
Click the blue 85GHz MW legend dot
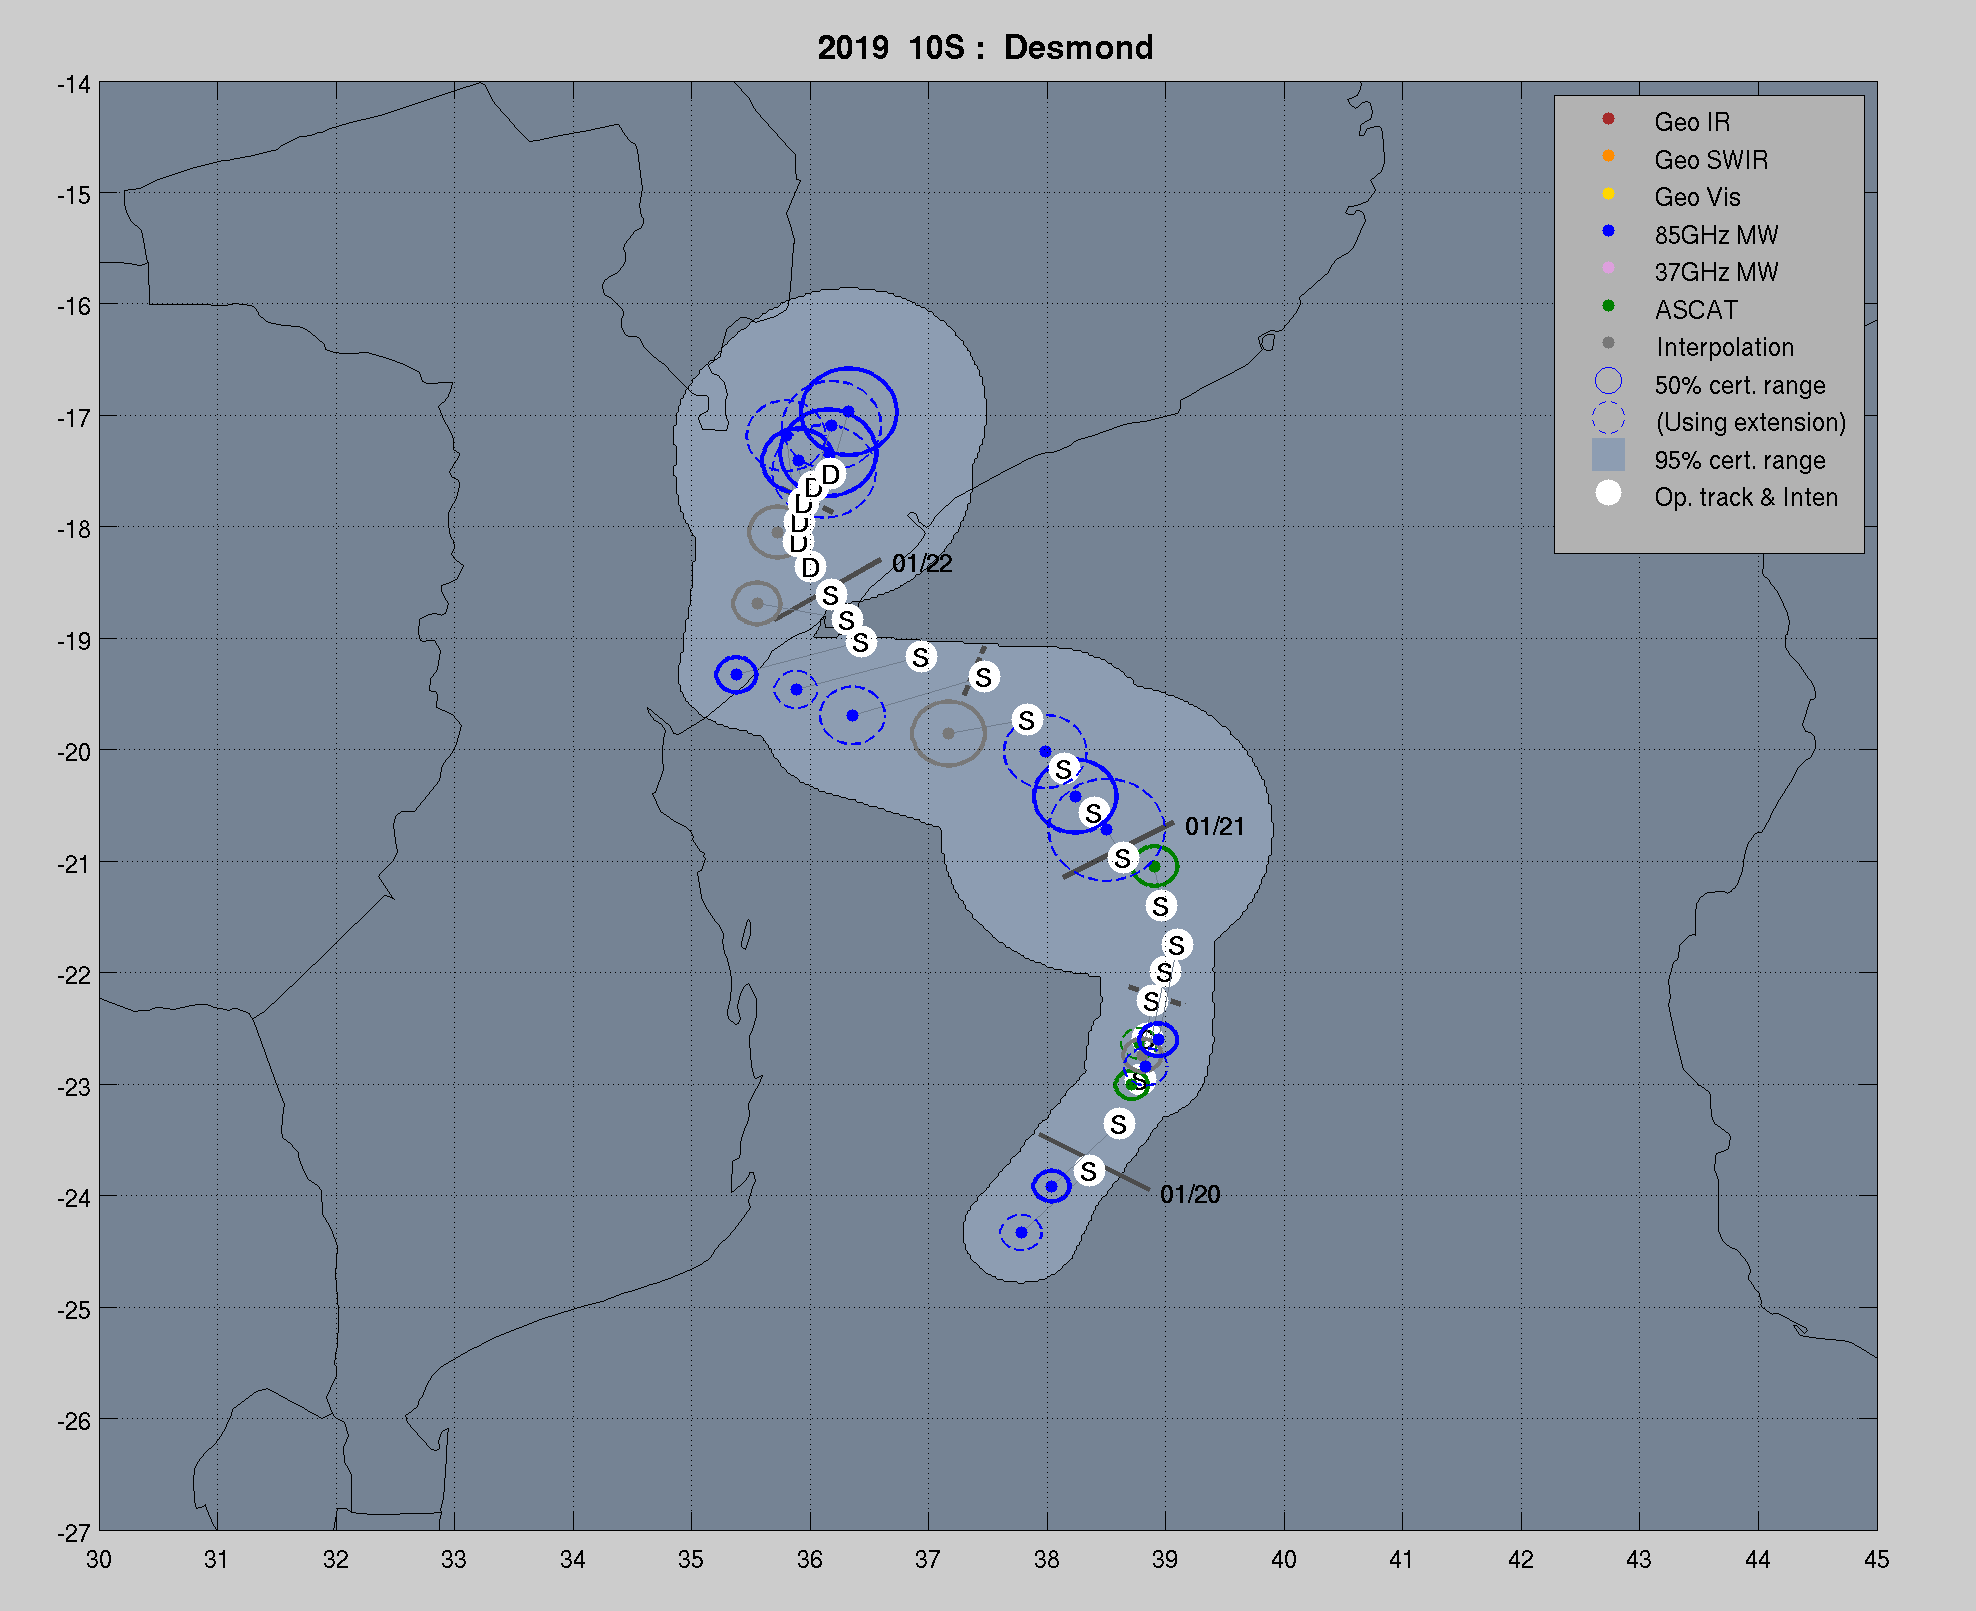[1608, 231]
